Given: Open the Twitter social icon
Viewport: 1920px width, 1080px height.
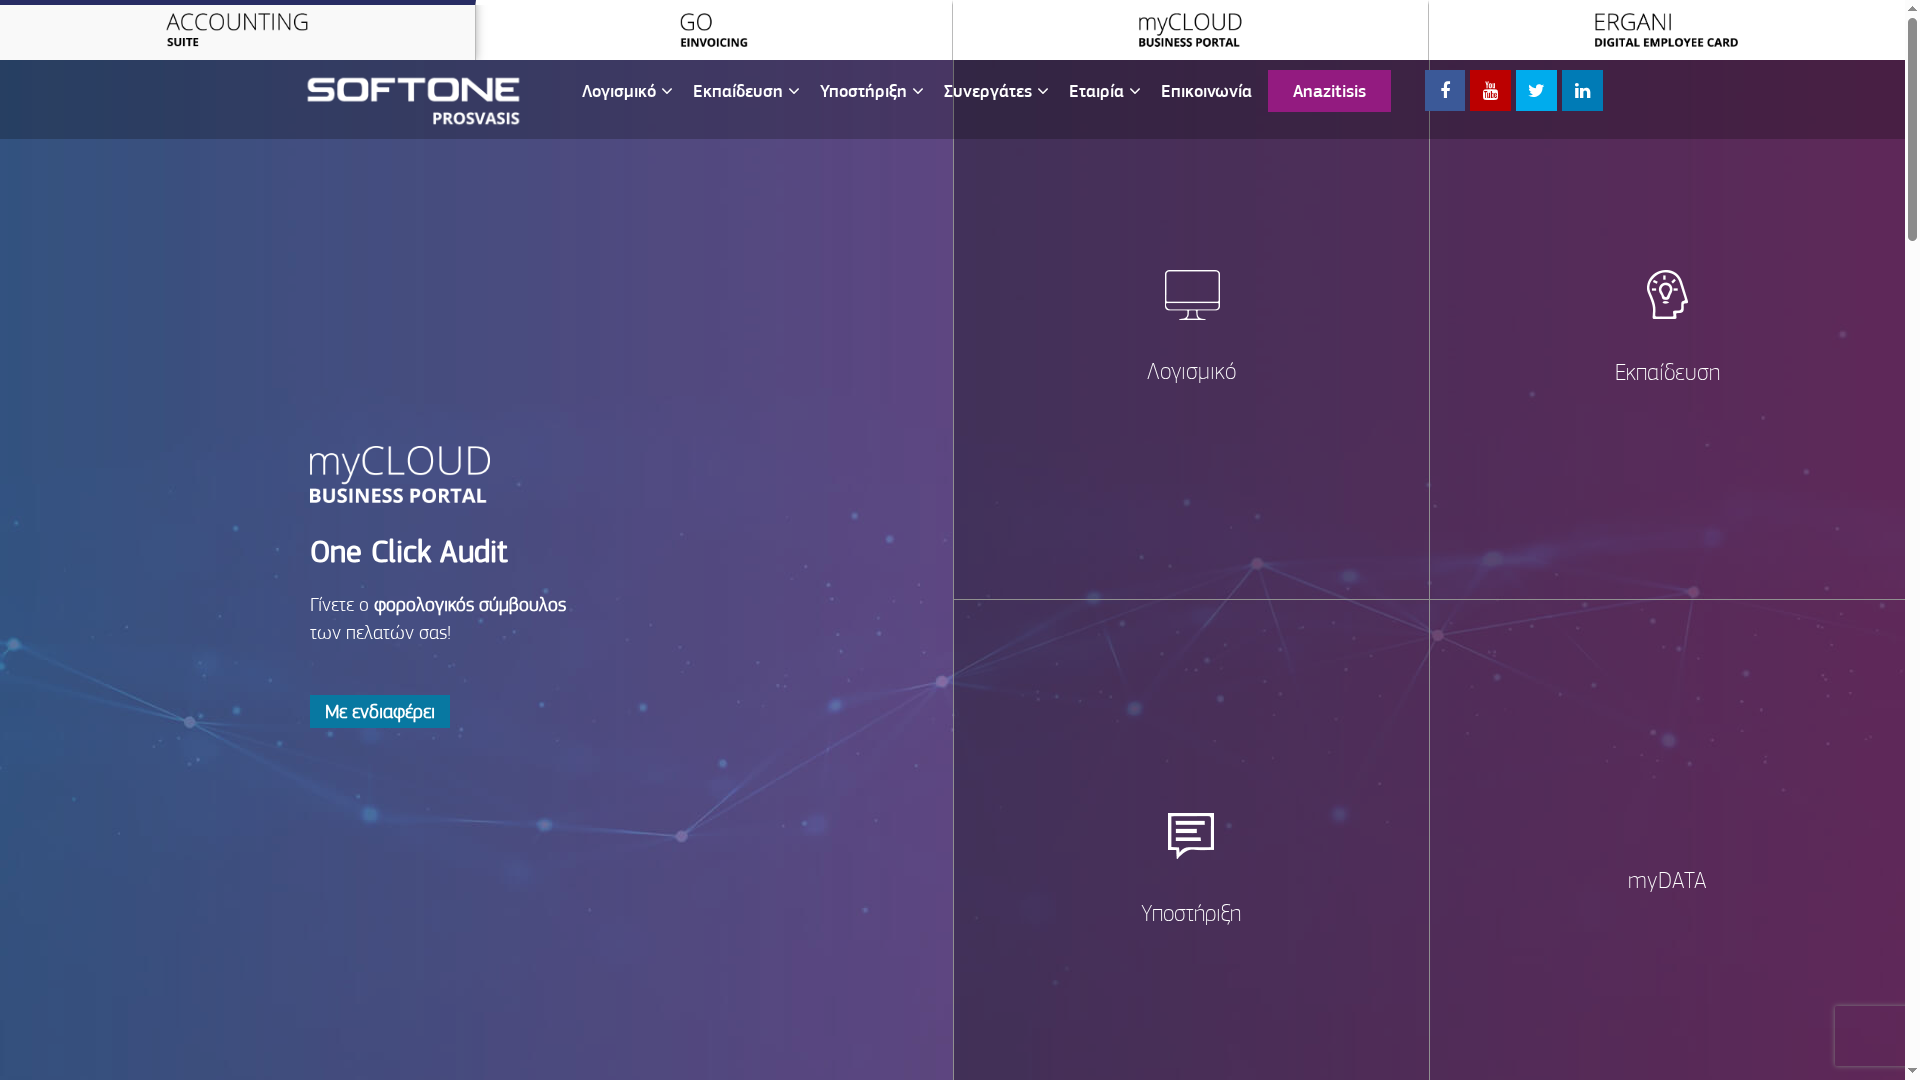Looking at the screenshot, I should coord(1536,90).
